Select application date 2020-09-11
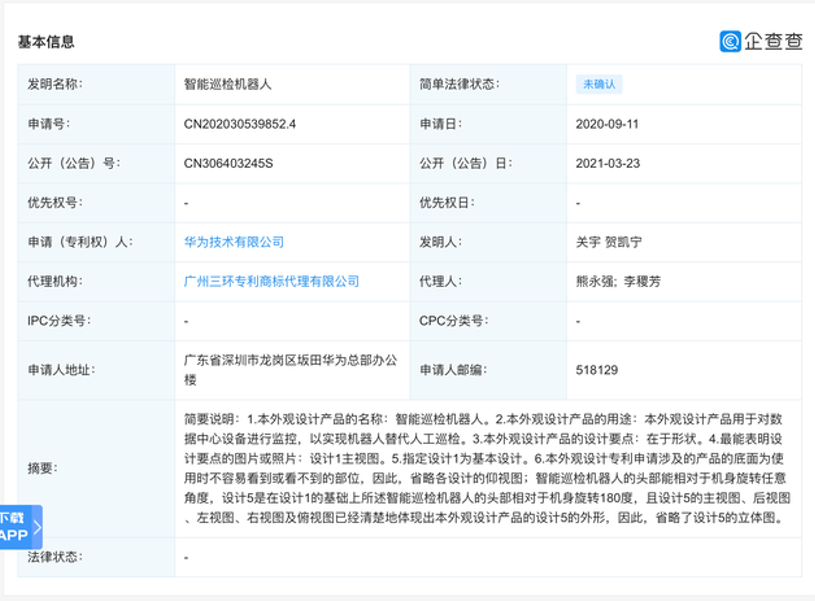The height and width of the screenshot is (601, 815). point(607,124)
